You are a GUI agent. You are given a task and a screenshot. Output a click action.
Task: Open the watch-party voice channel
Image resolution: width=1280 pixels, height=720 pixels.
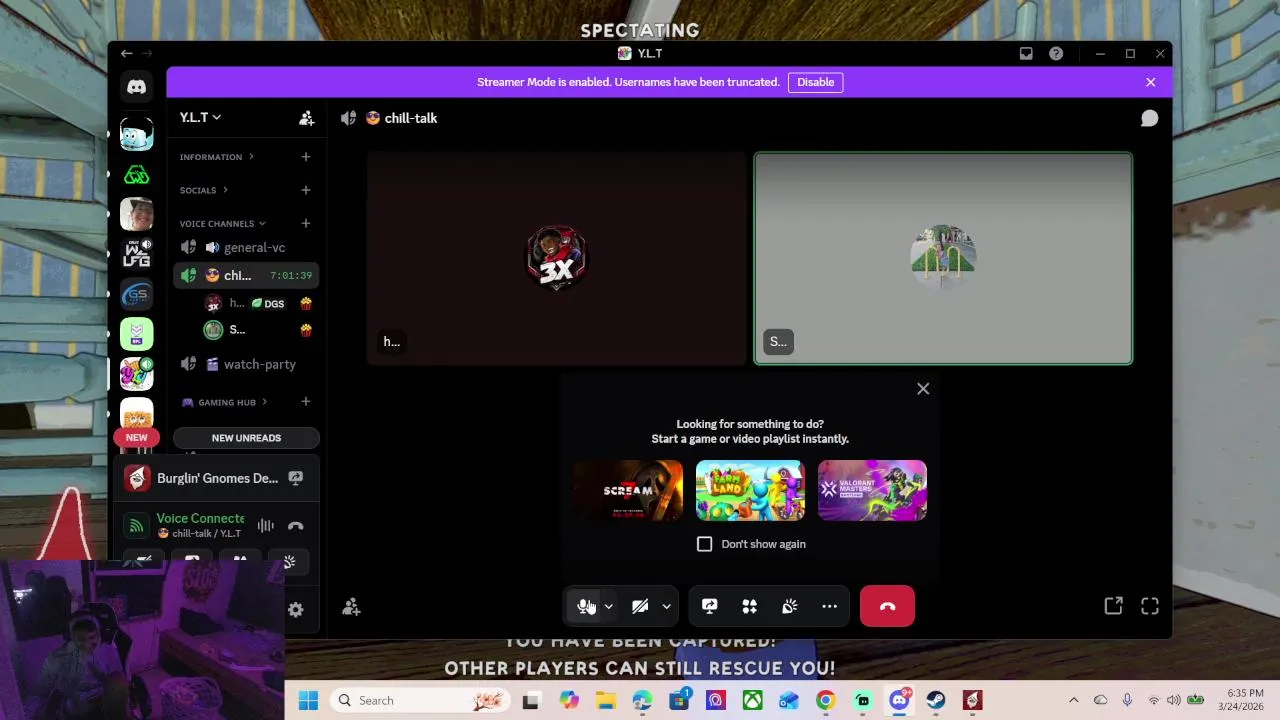click(x=246, y=364)
